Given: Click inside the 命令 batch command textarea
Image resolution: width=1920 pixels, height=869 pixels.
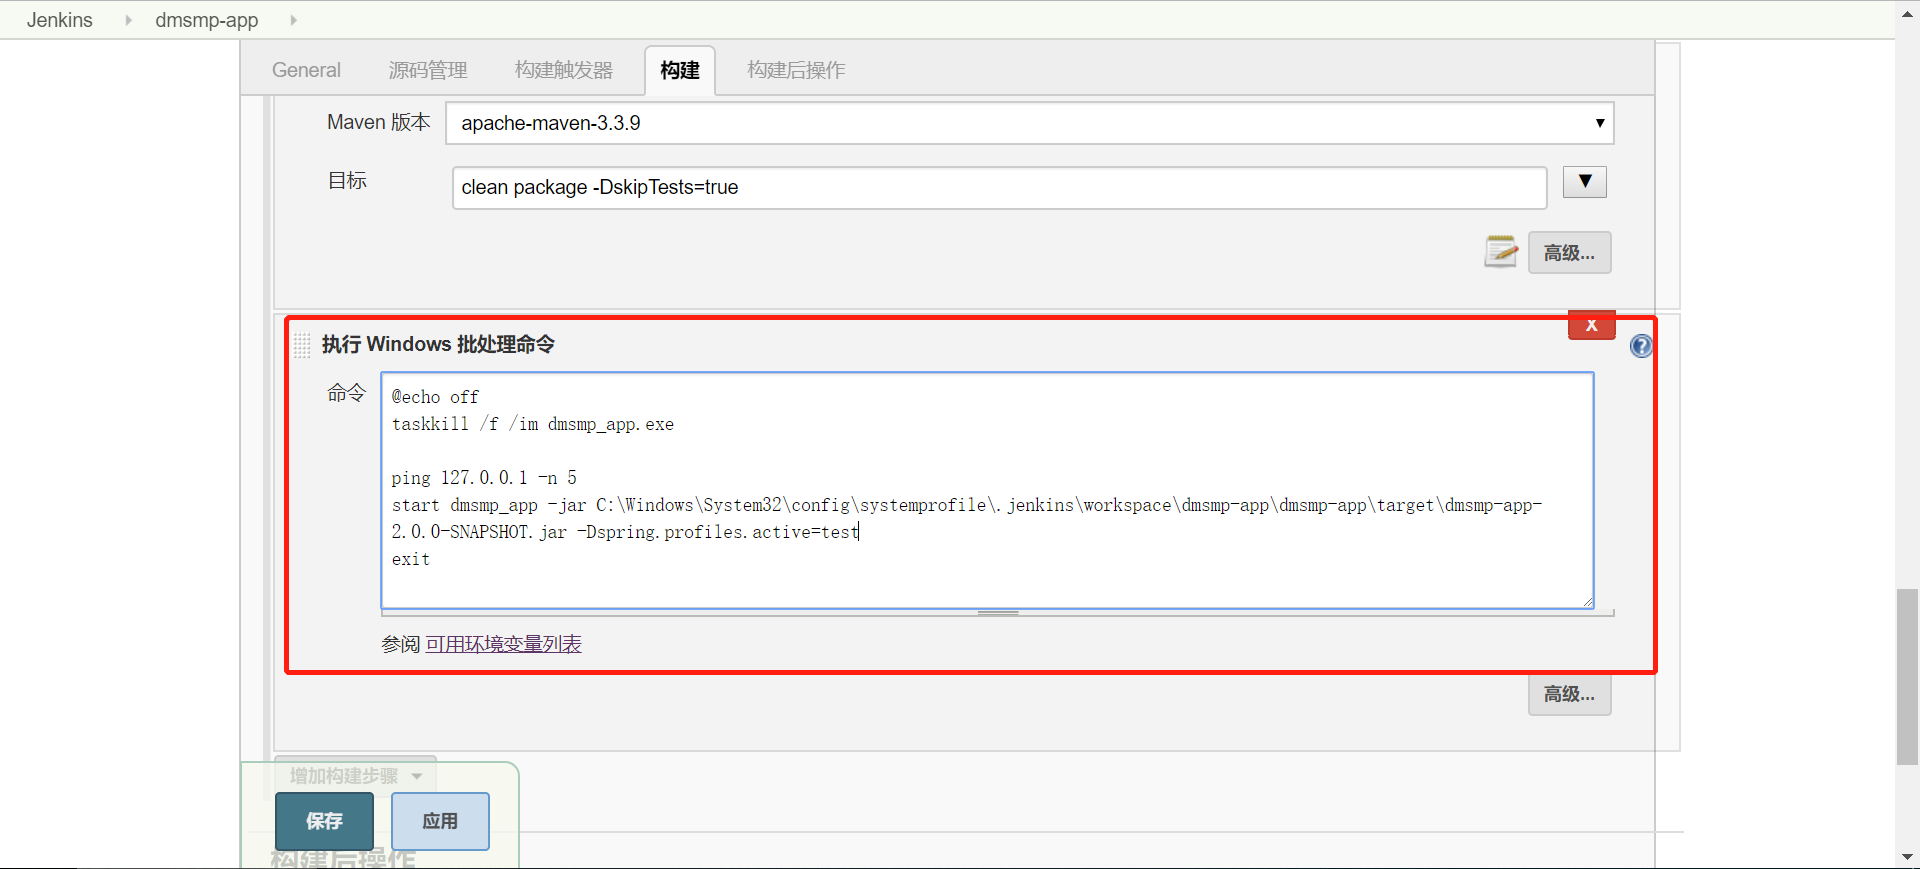Looking at the screenshot, I should click(x=987, y=490).
